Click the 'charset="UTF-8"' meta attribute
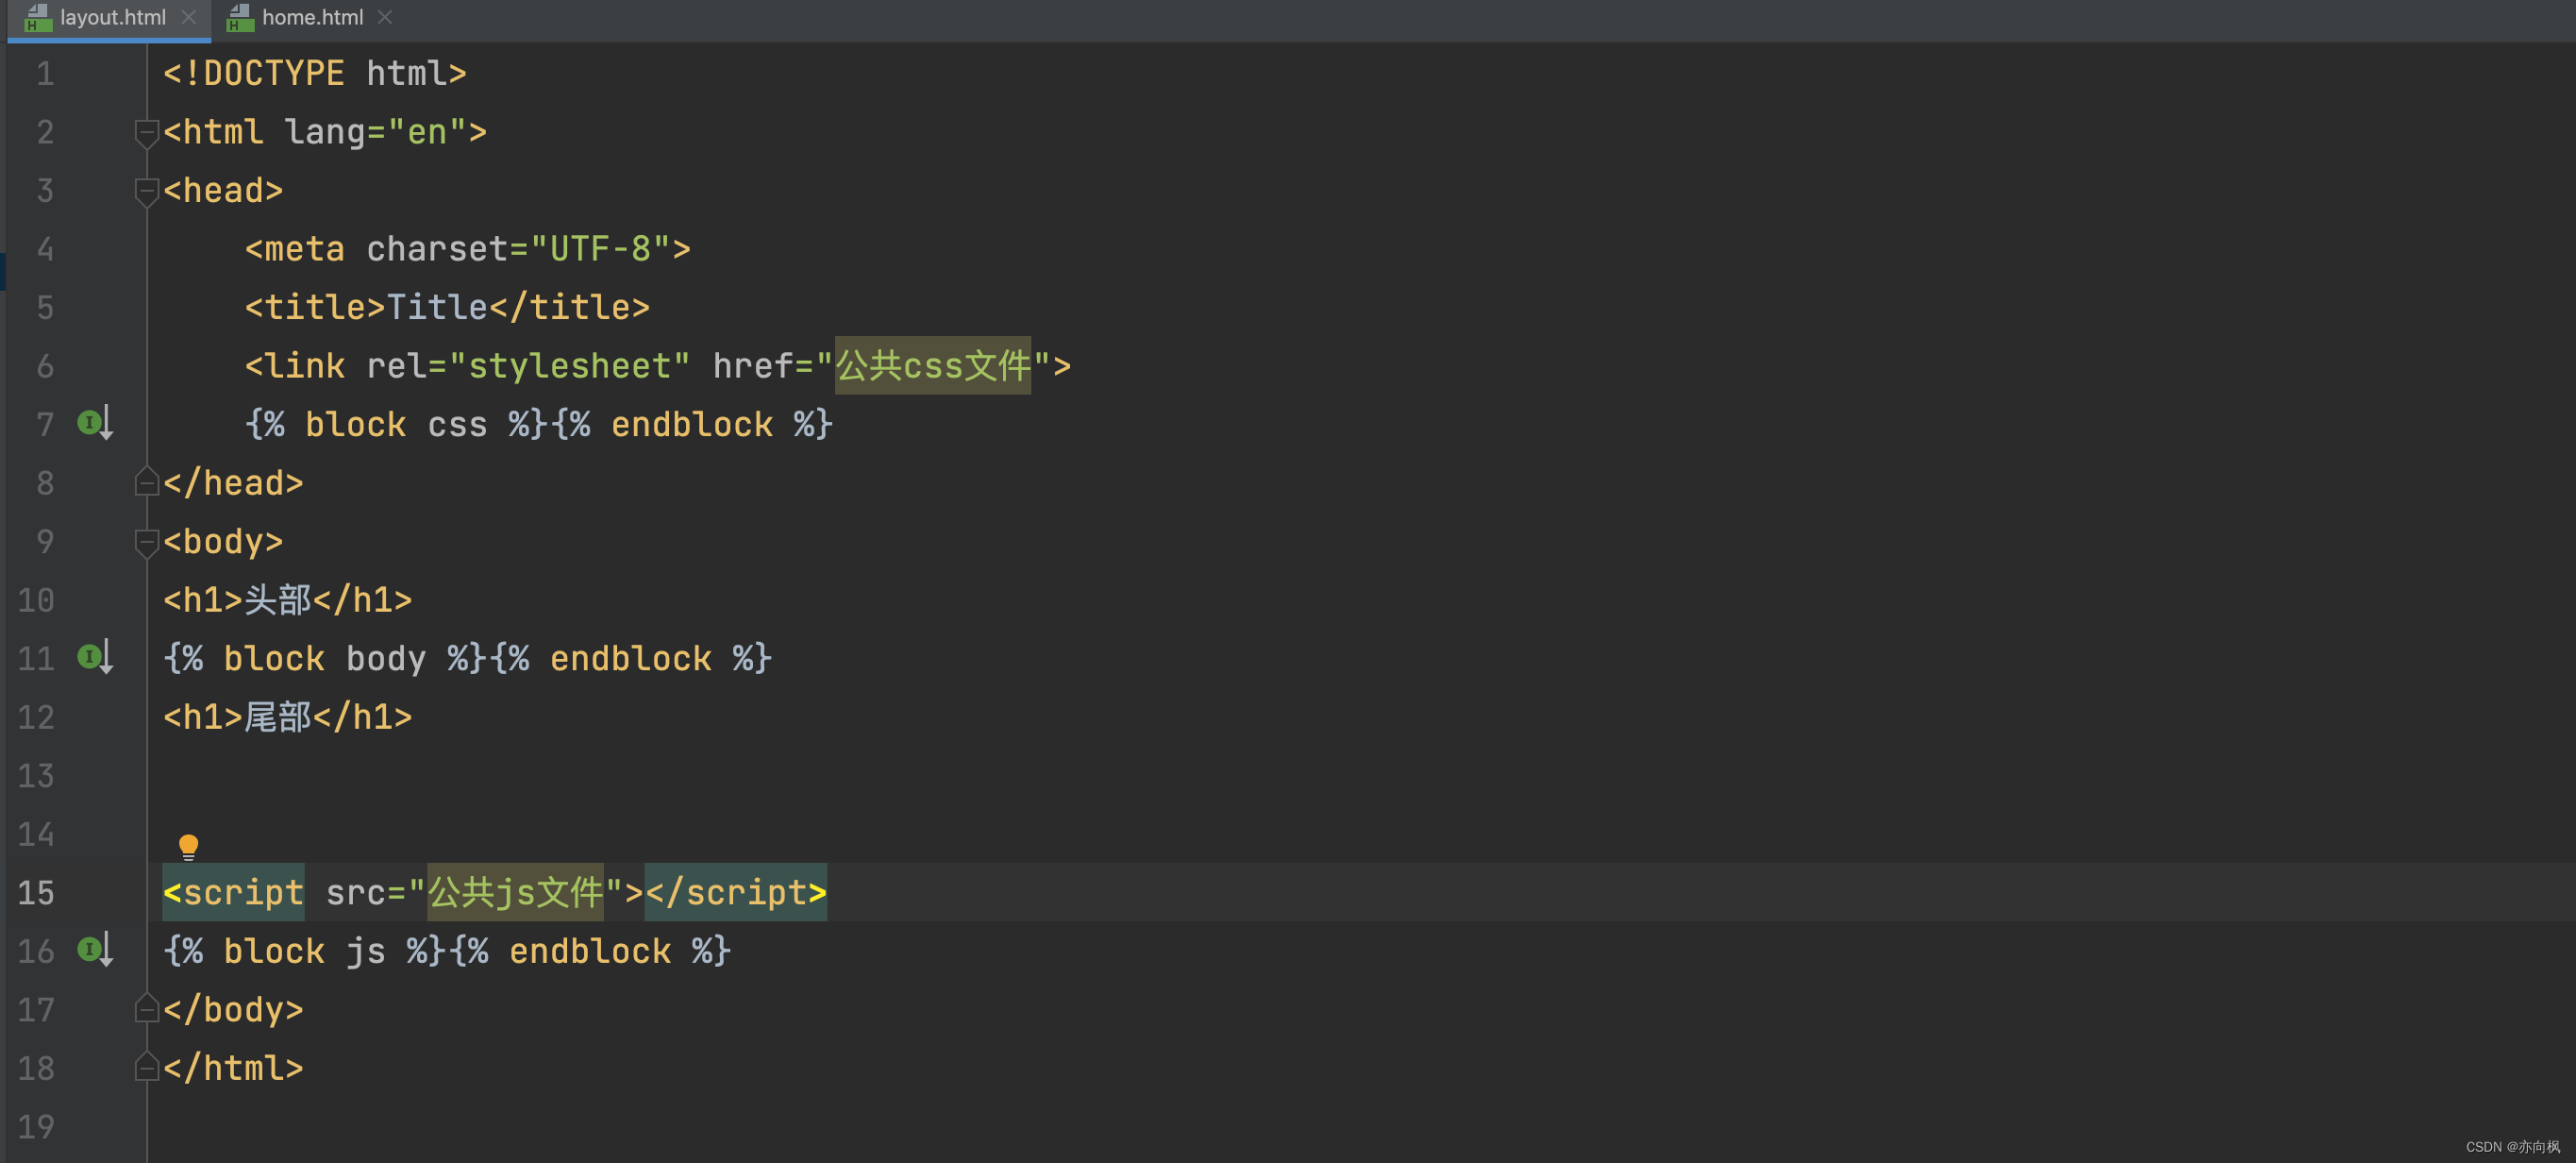The width and height of the screenshot is (2576, 1163). [x=518, y=249]
